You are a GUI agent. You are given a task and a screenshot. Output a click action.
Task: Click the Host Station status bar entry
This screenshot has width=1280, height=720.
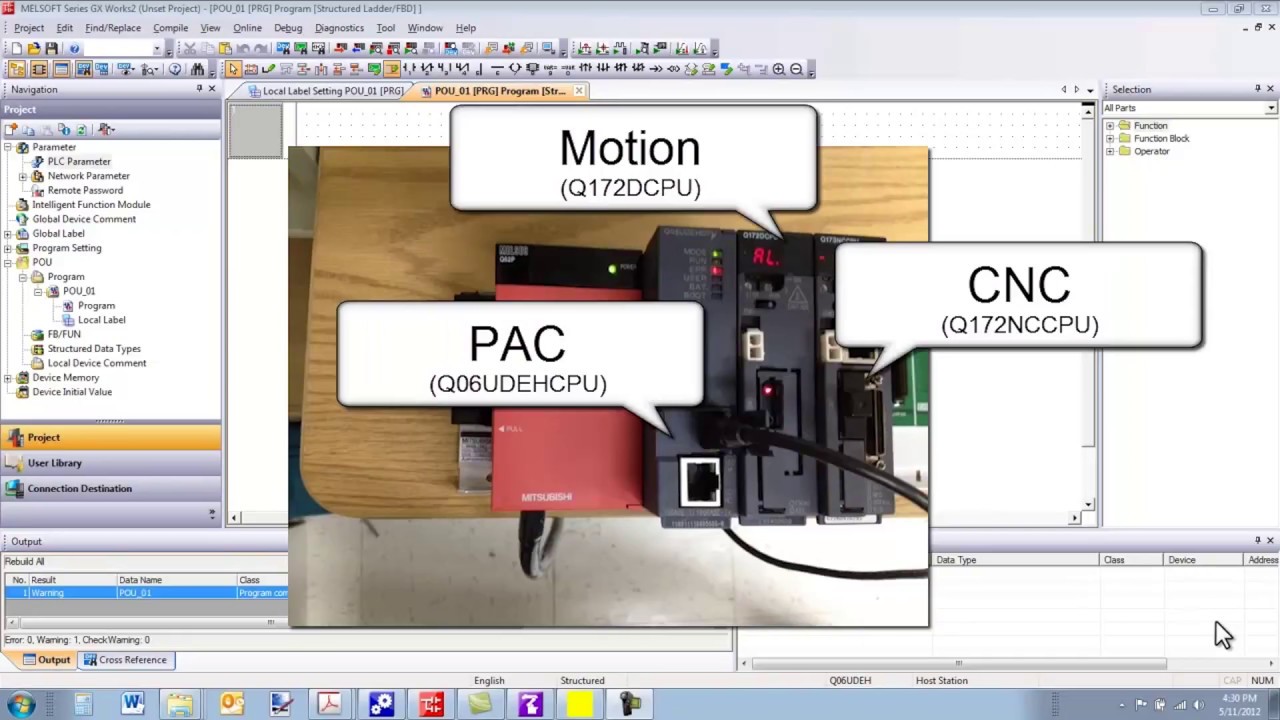click(942, 681)
